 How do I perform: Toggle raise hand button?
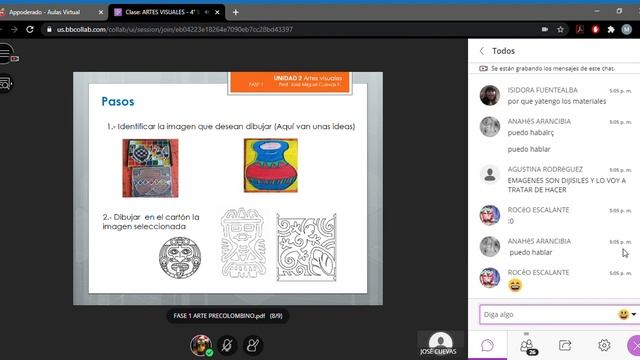pyautogui.click(x=253, y=345)
